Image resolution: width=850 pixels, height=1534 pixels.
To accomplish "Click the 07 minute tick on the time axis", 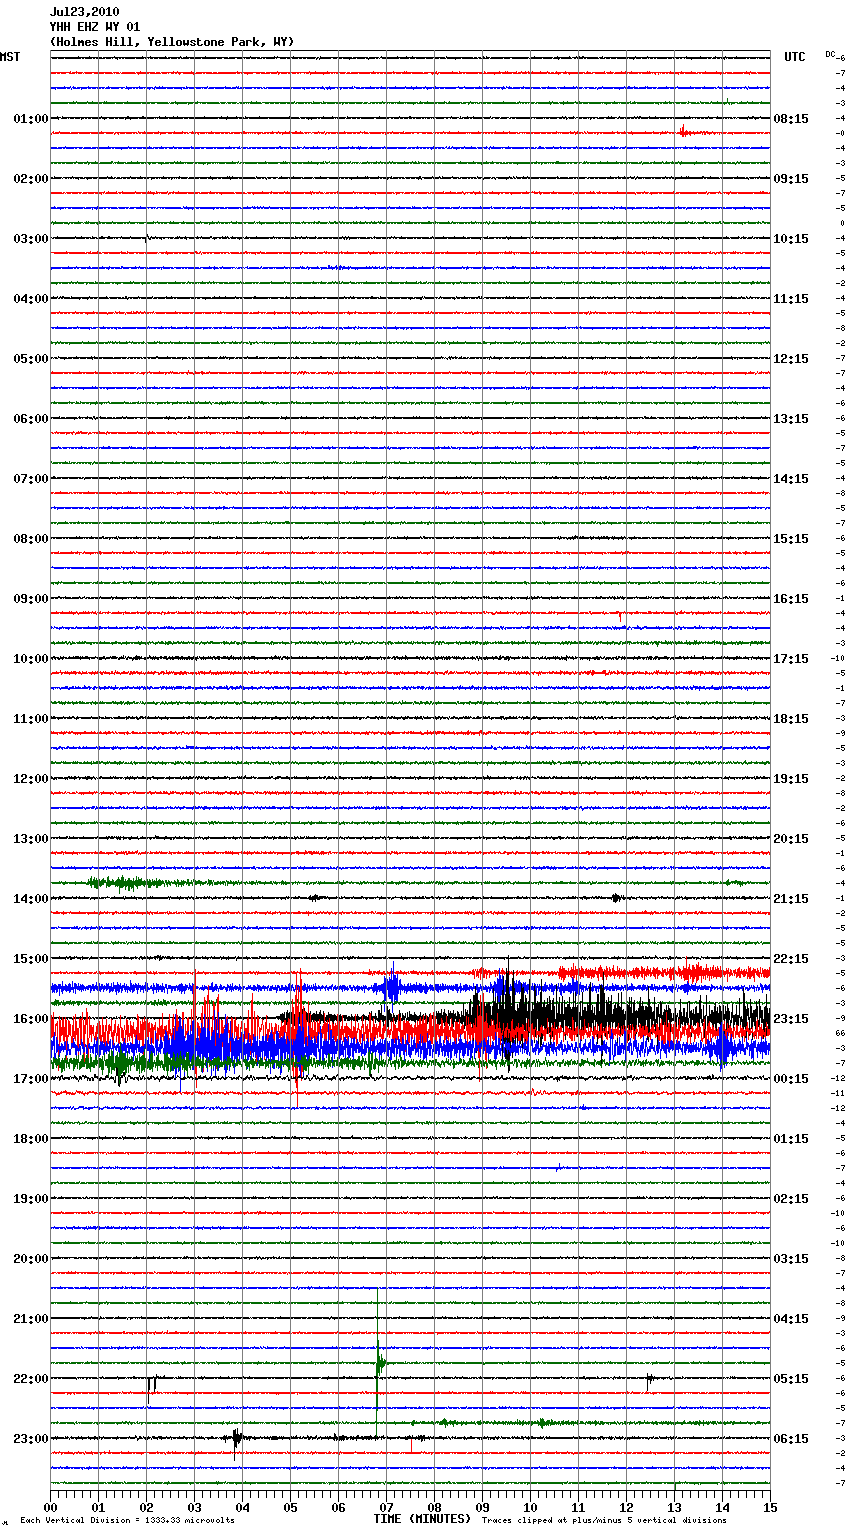I will point(386,1506).
